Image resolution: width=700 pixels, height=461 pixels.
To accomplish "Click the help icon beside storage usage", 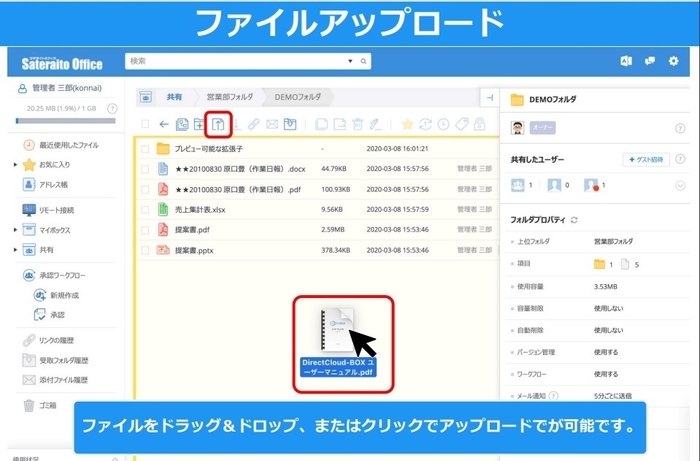I will click(112, 108).
